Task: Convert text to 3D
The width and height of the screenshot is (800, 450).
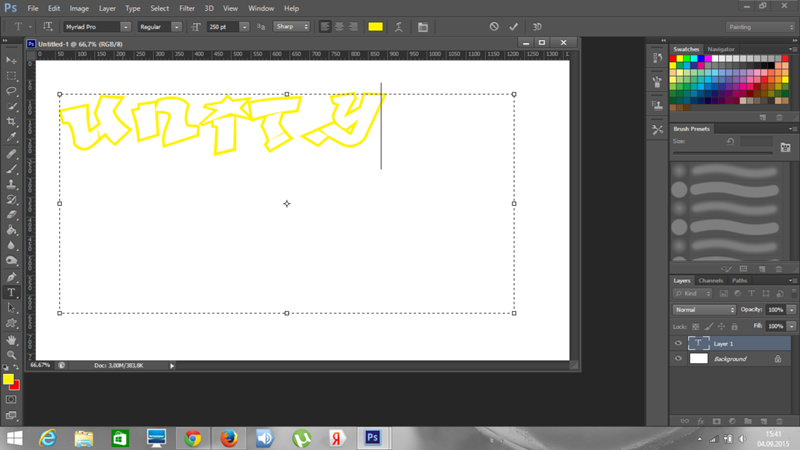Action: [x=537, y=27]
